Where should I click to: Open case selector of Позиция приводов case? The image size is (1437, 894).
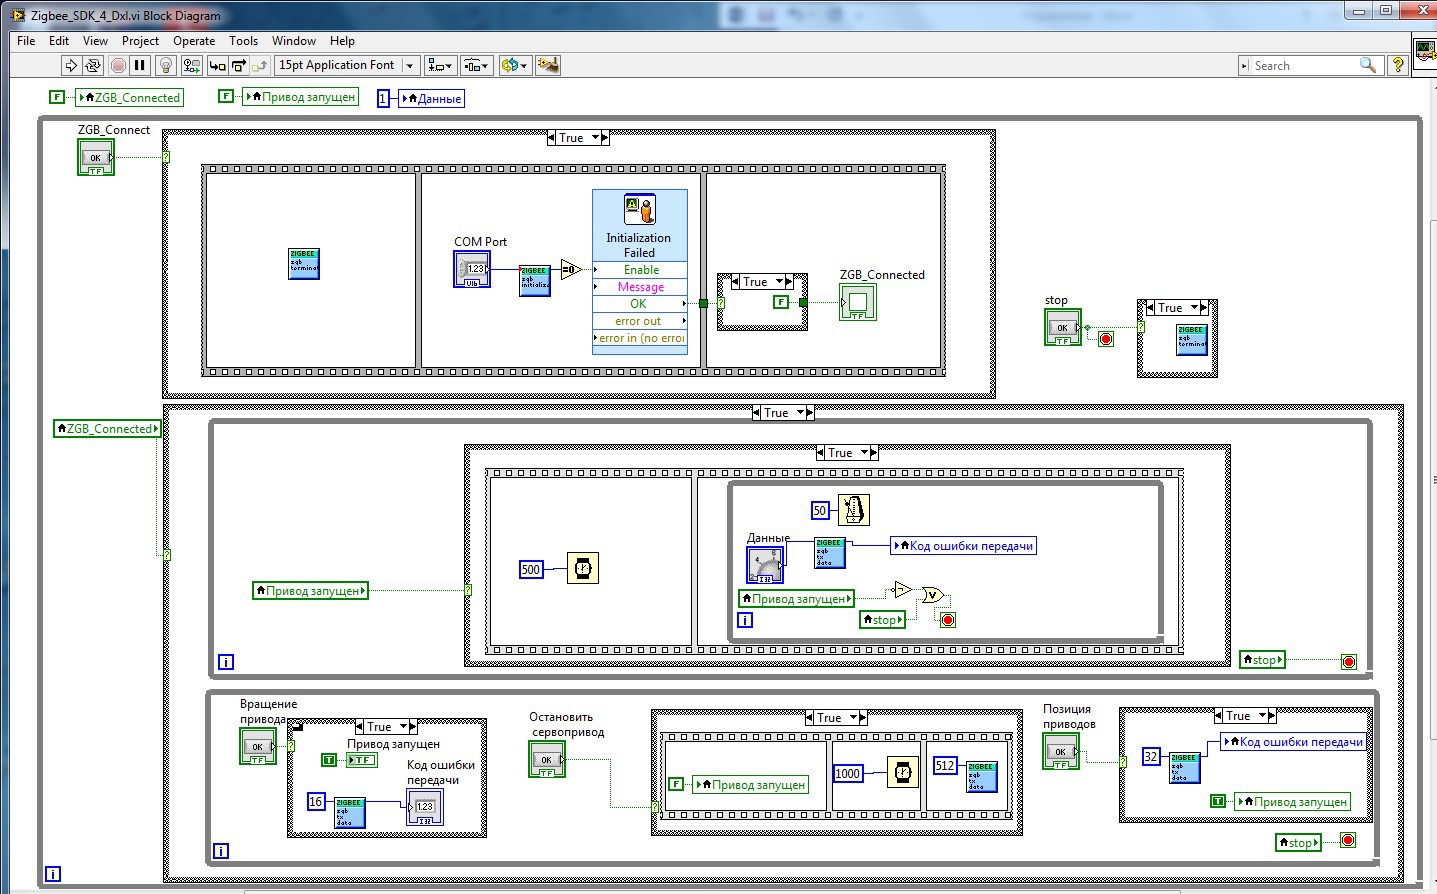click(x=1245, y=716)
